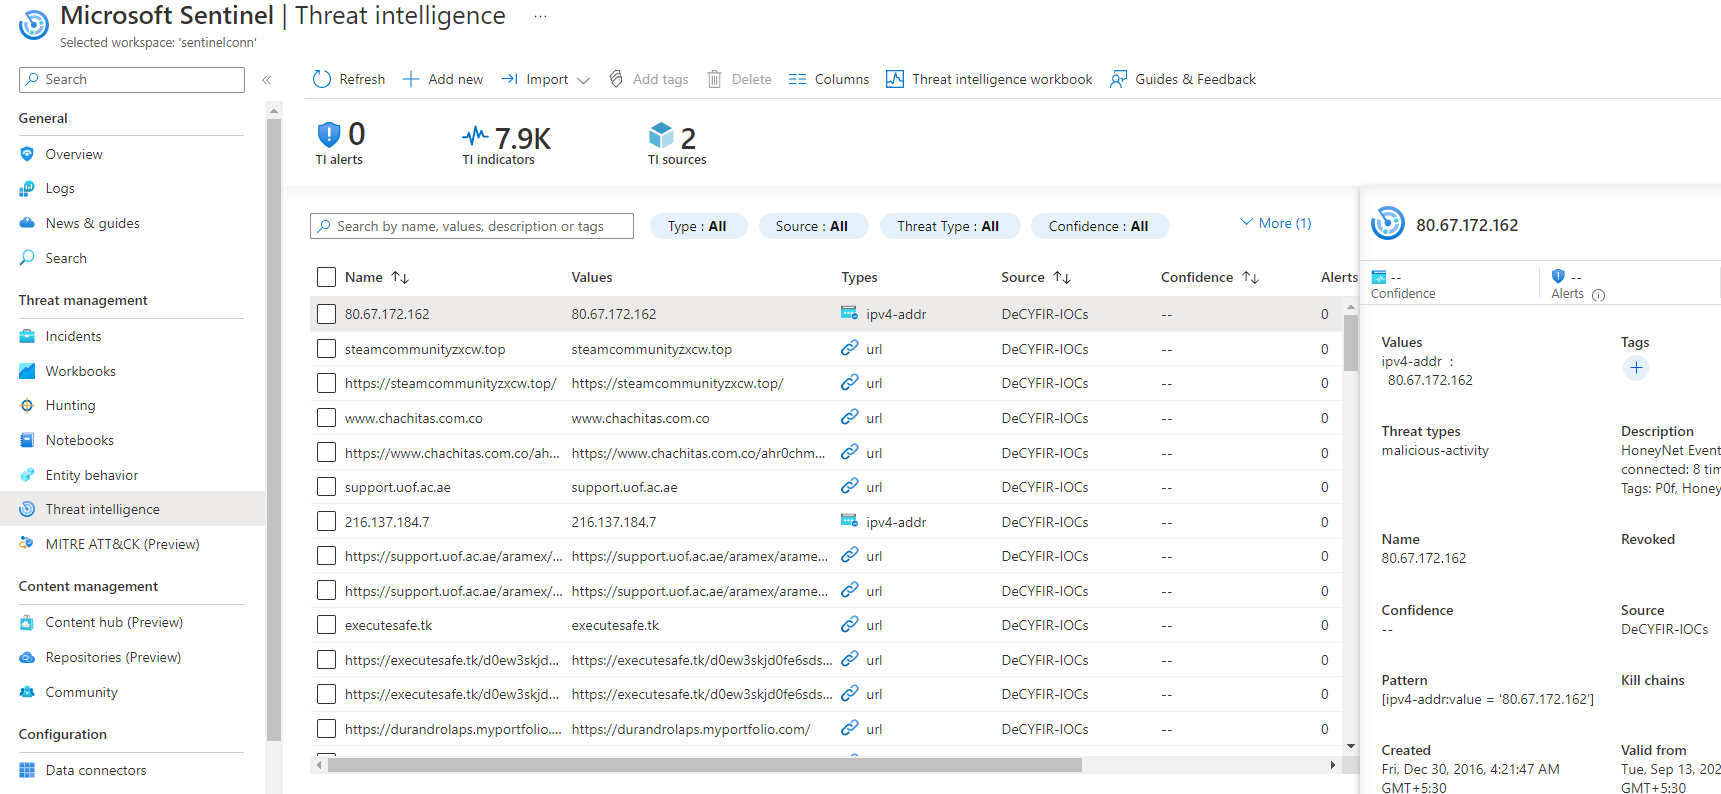Open Content hub (Preview) item
The image size is (1721, 794).
[x=114, y=622]
